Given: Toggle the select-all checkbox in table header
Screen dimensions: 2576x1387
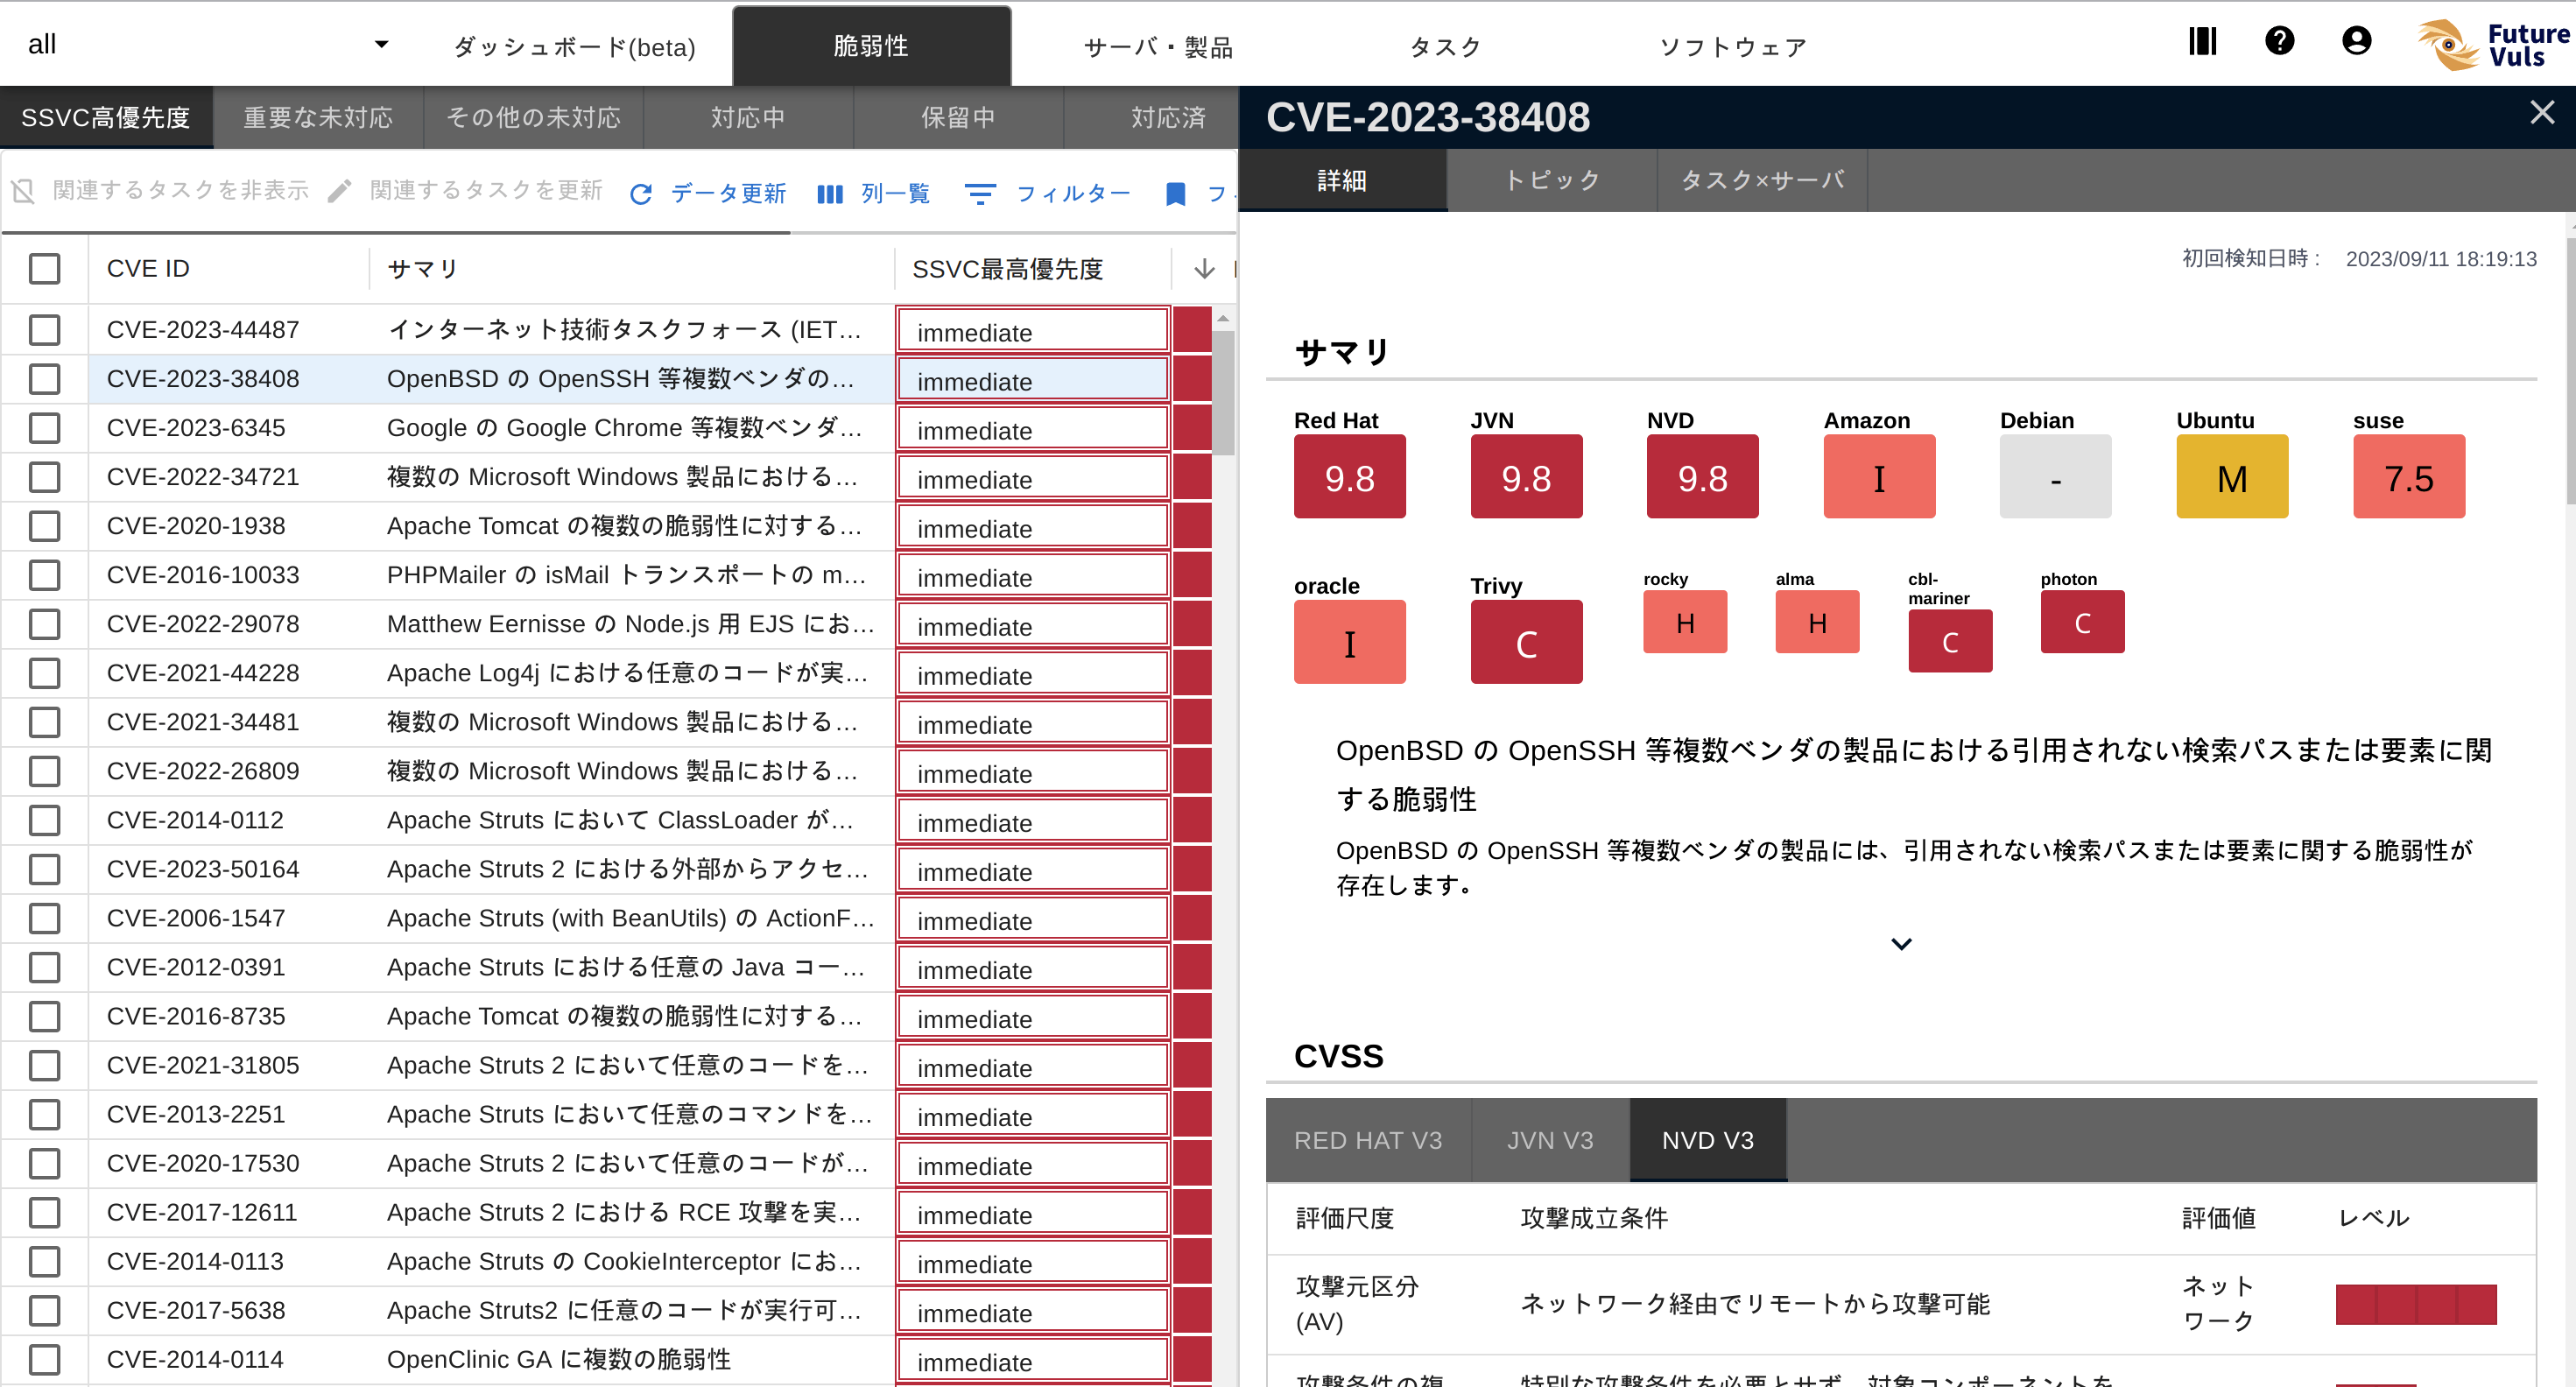Looking at the screenshot, I should point(44,268).
